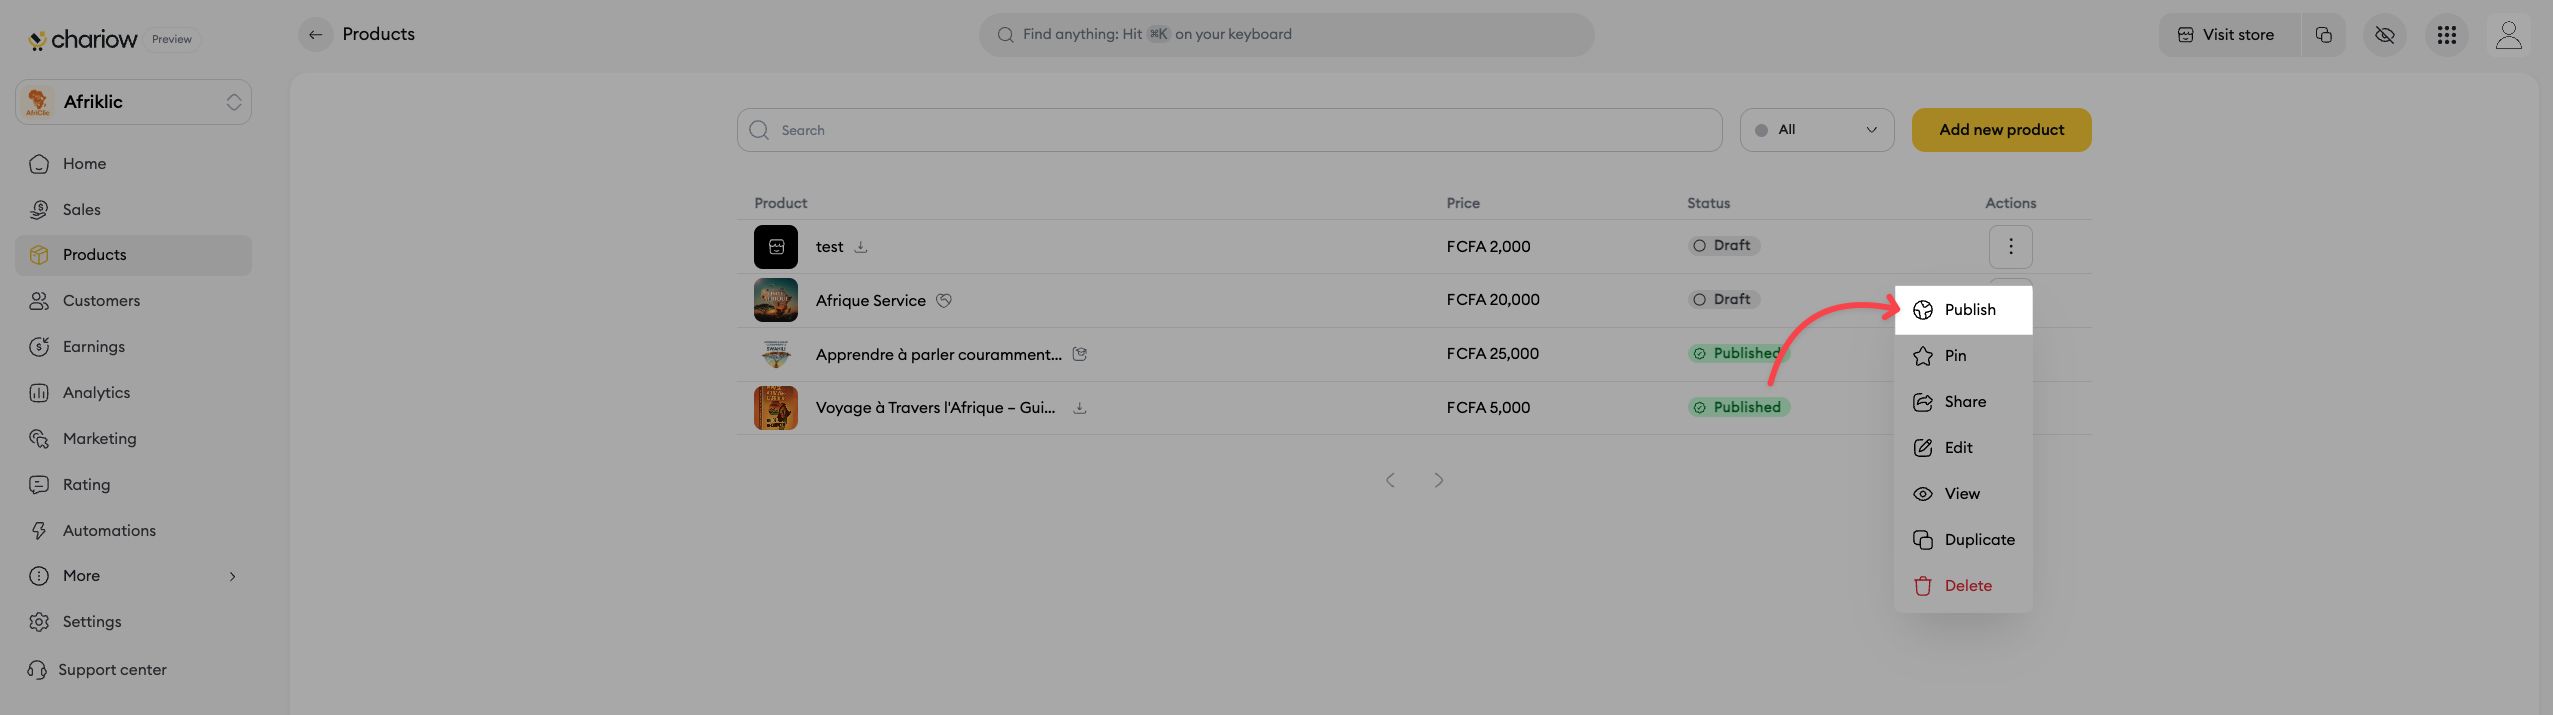Click the copy store link icon
Image resolution: width=2553 pixels, height=715 pixels.
click(x=2324, y=35)
